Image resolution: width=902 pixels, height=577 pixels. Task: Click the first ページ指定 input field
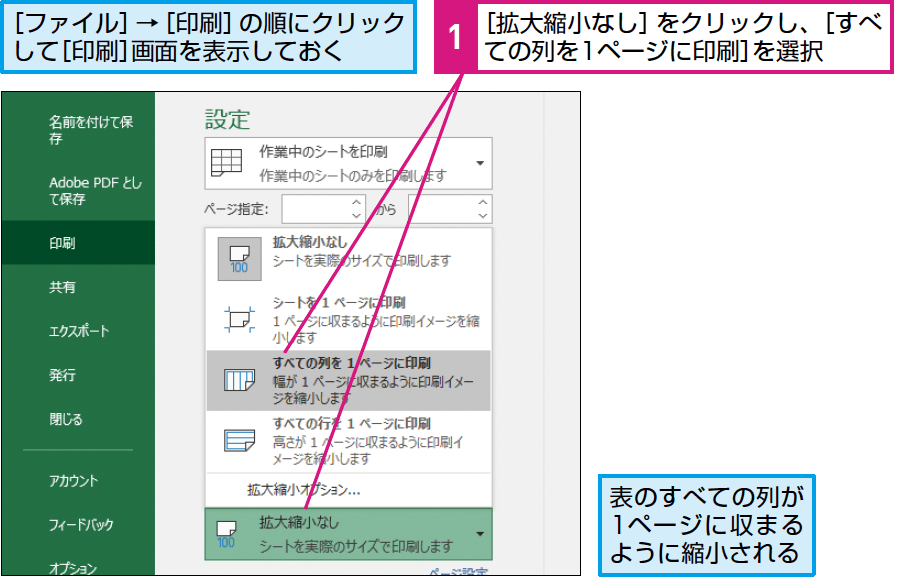(x=316, y=209)
